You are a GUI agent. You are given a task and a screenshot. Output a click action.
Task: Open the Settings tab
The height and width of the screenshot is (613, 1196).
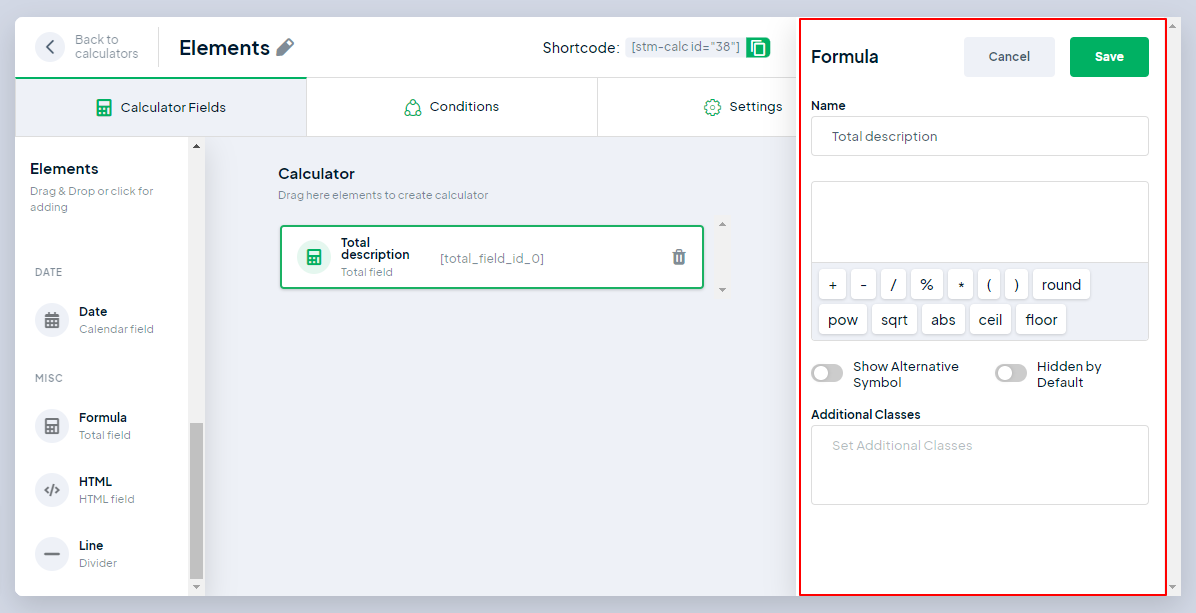tap(743, 107)
